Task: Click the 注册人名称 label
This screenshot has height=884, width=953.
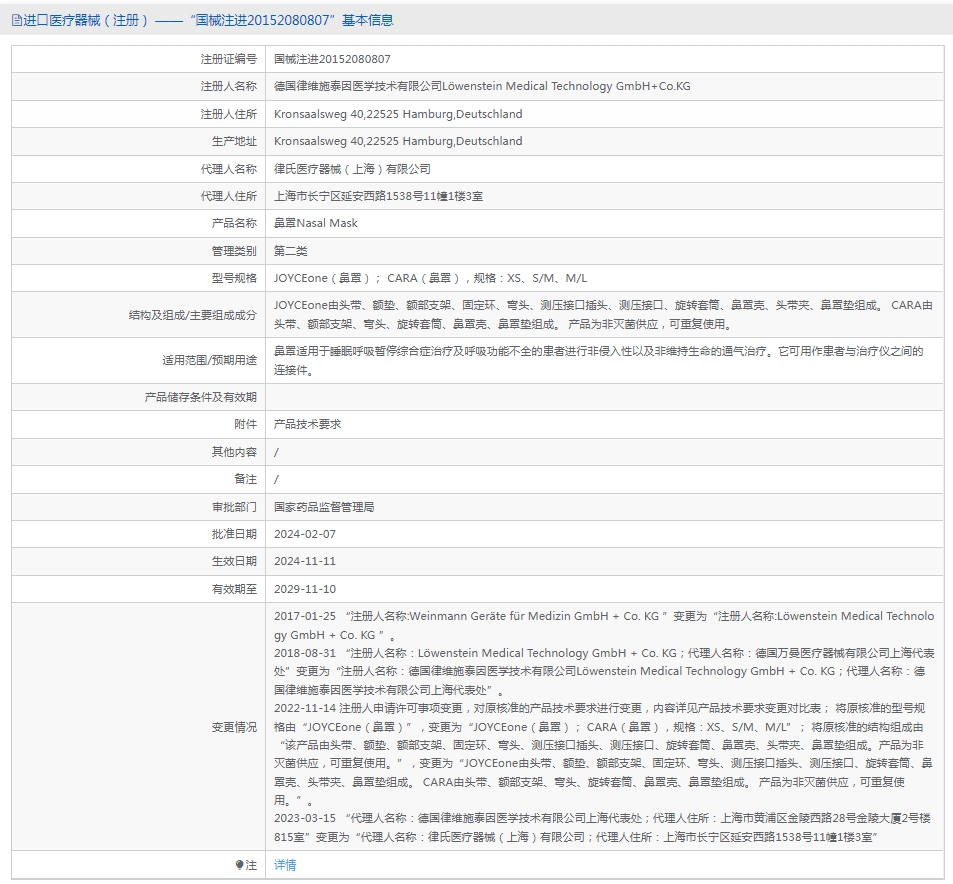Action: [x=229, y=86]
